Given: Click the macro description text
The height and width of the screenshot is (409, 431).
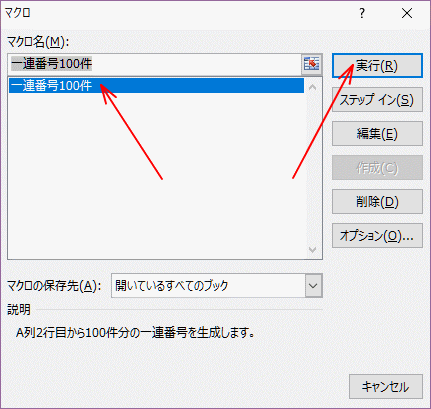Looking at the screenshot, I should coord(136,333).
